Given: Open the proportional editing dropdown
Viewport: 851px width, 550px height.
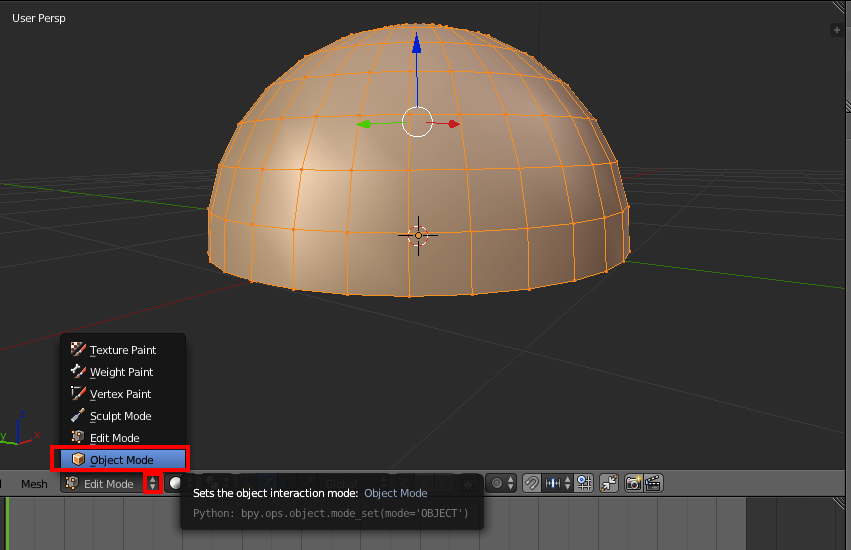Looking at the screenshot, I should pos(502,483).
